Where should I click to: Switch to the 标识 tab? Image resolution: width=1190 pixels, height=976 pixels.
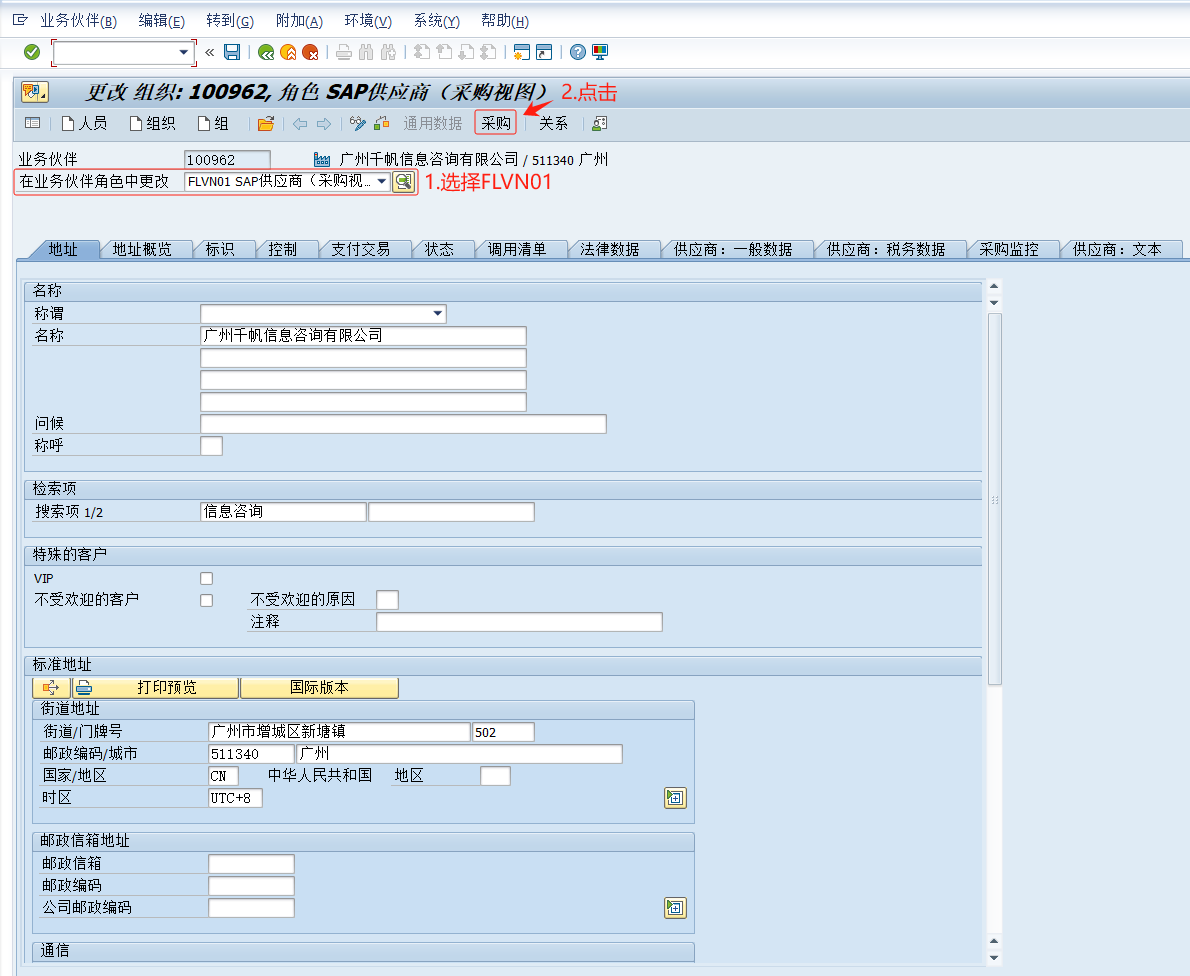point(220,250)
